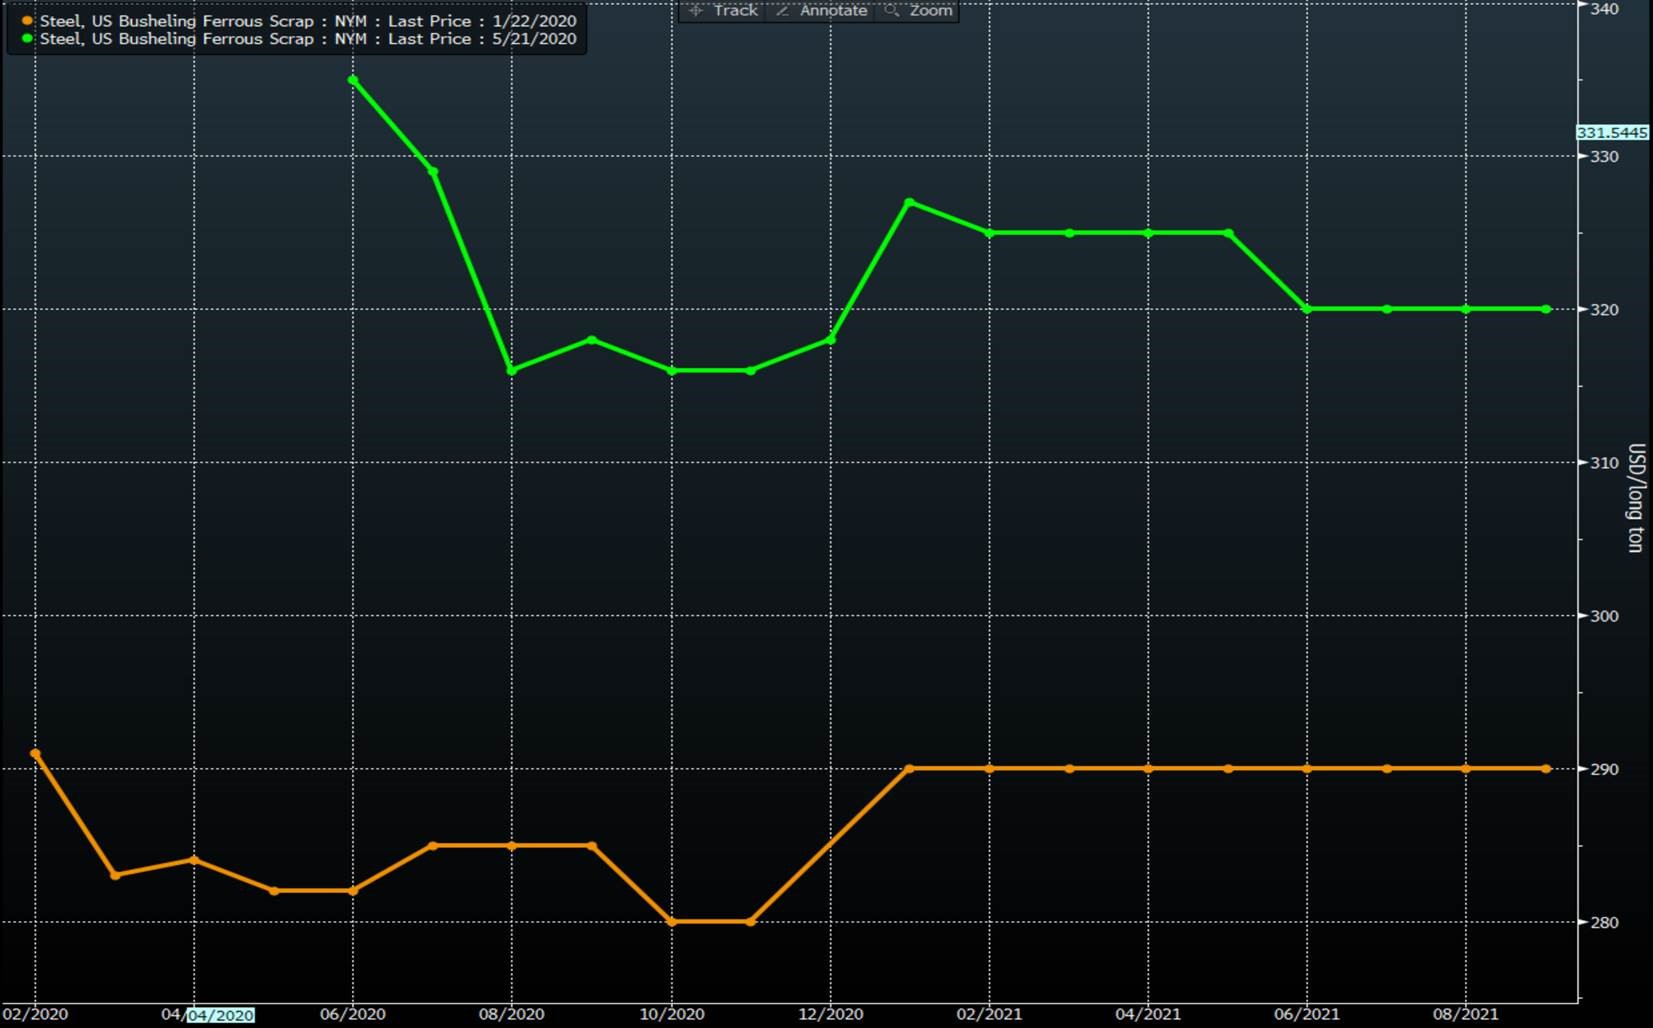Select the Annotate label in the chart toolbar

[833, 10]
